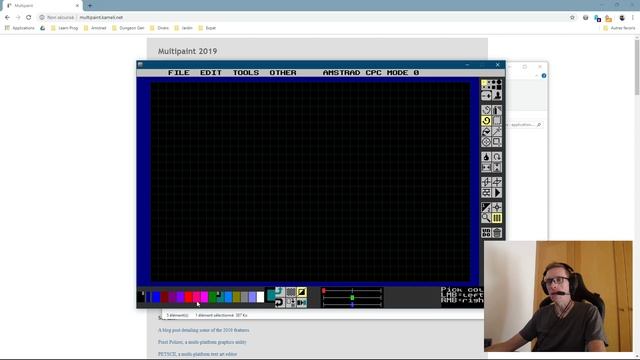Click the green RGB slider handle
Screen dimensions: 640x360
pyautogui.click(x=352, y=298)
